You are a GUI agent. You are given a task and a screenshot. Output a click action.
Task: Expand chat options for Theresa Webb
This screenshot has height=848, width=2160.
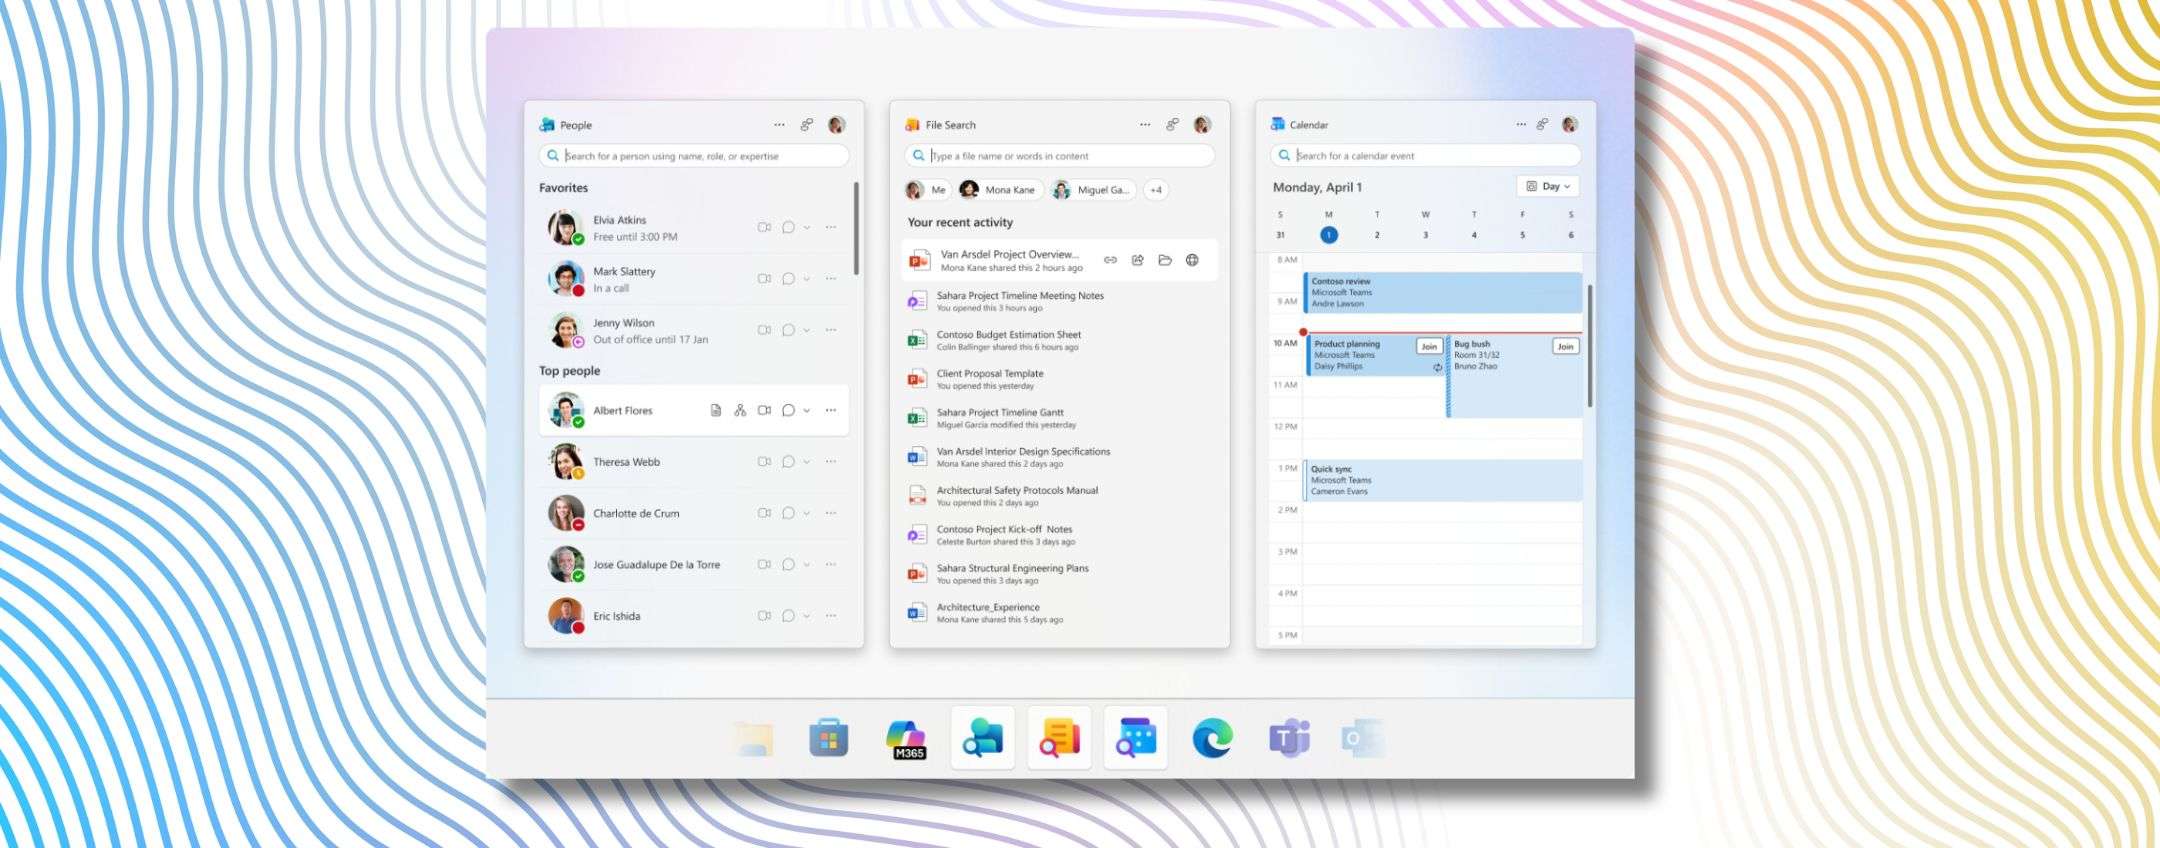pyautogui.click(x=807, y=462)
